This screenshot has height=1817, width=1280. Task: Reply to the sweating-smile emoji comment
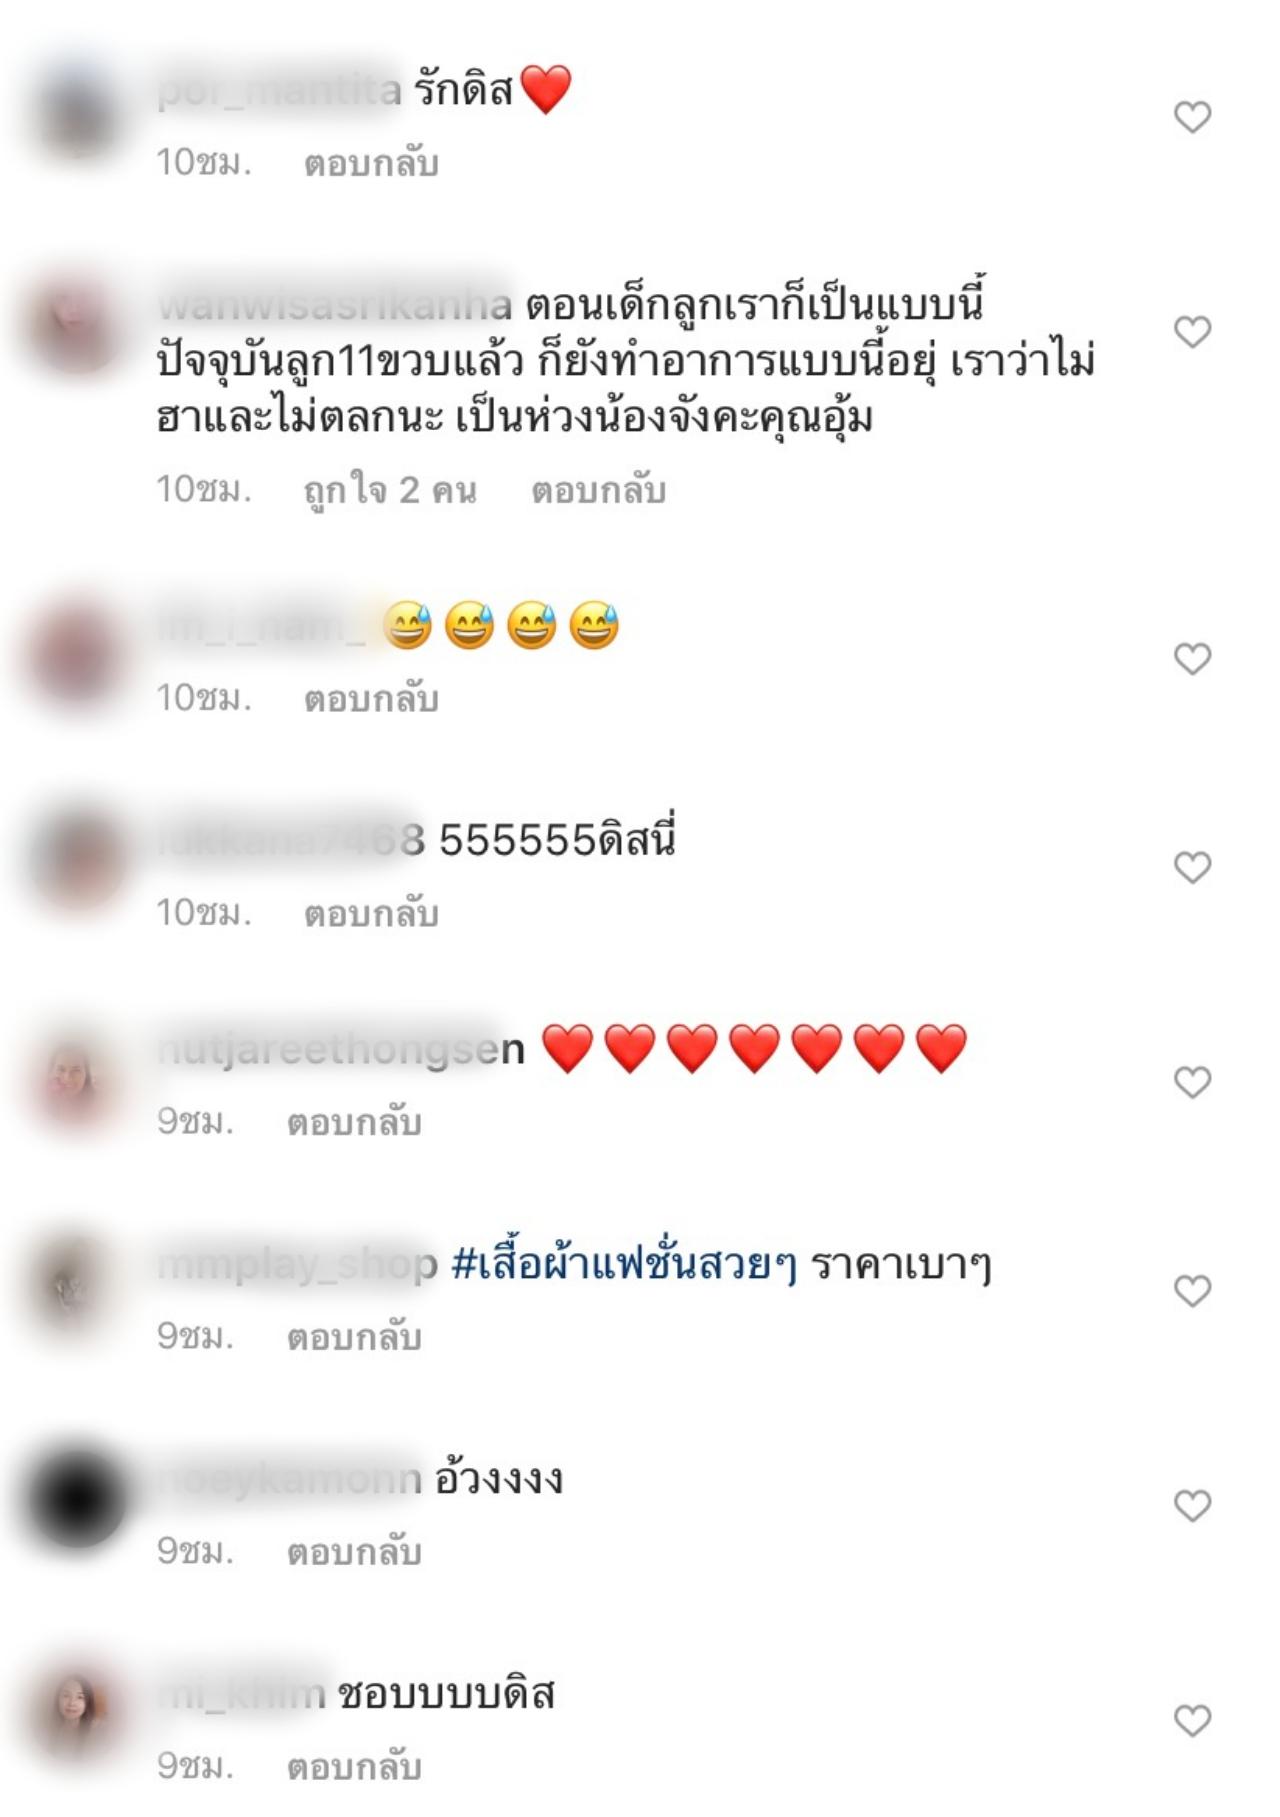[x=371, y=698]
